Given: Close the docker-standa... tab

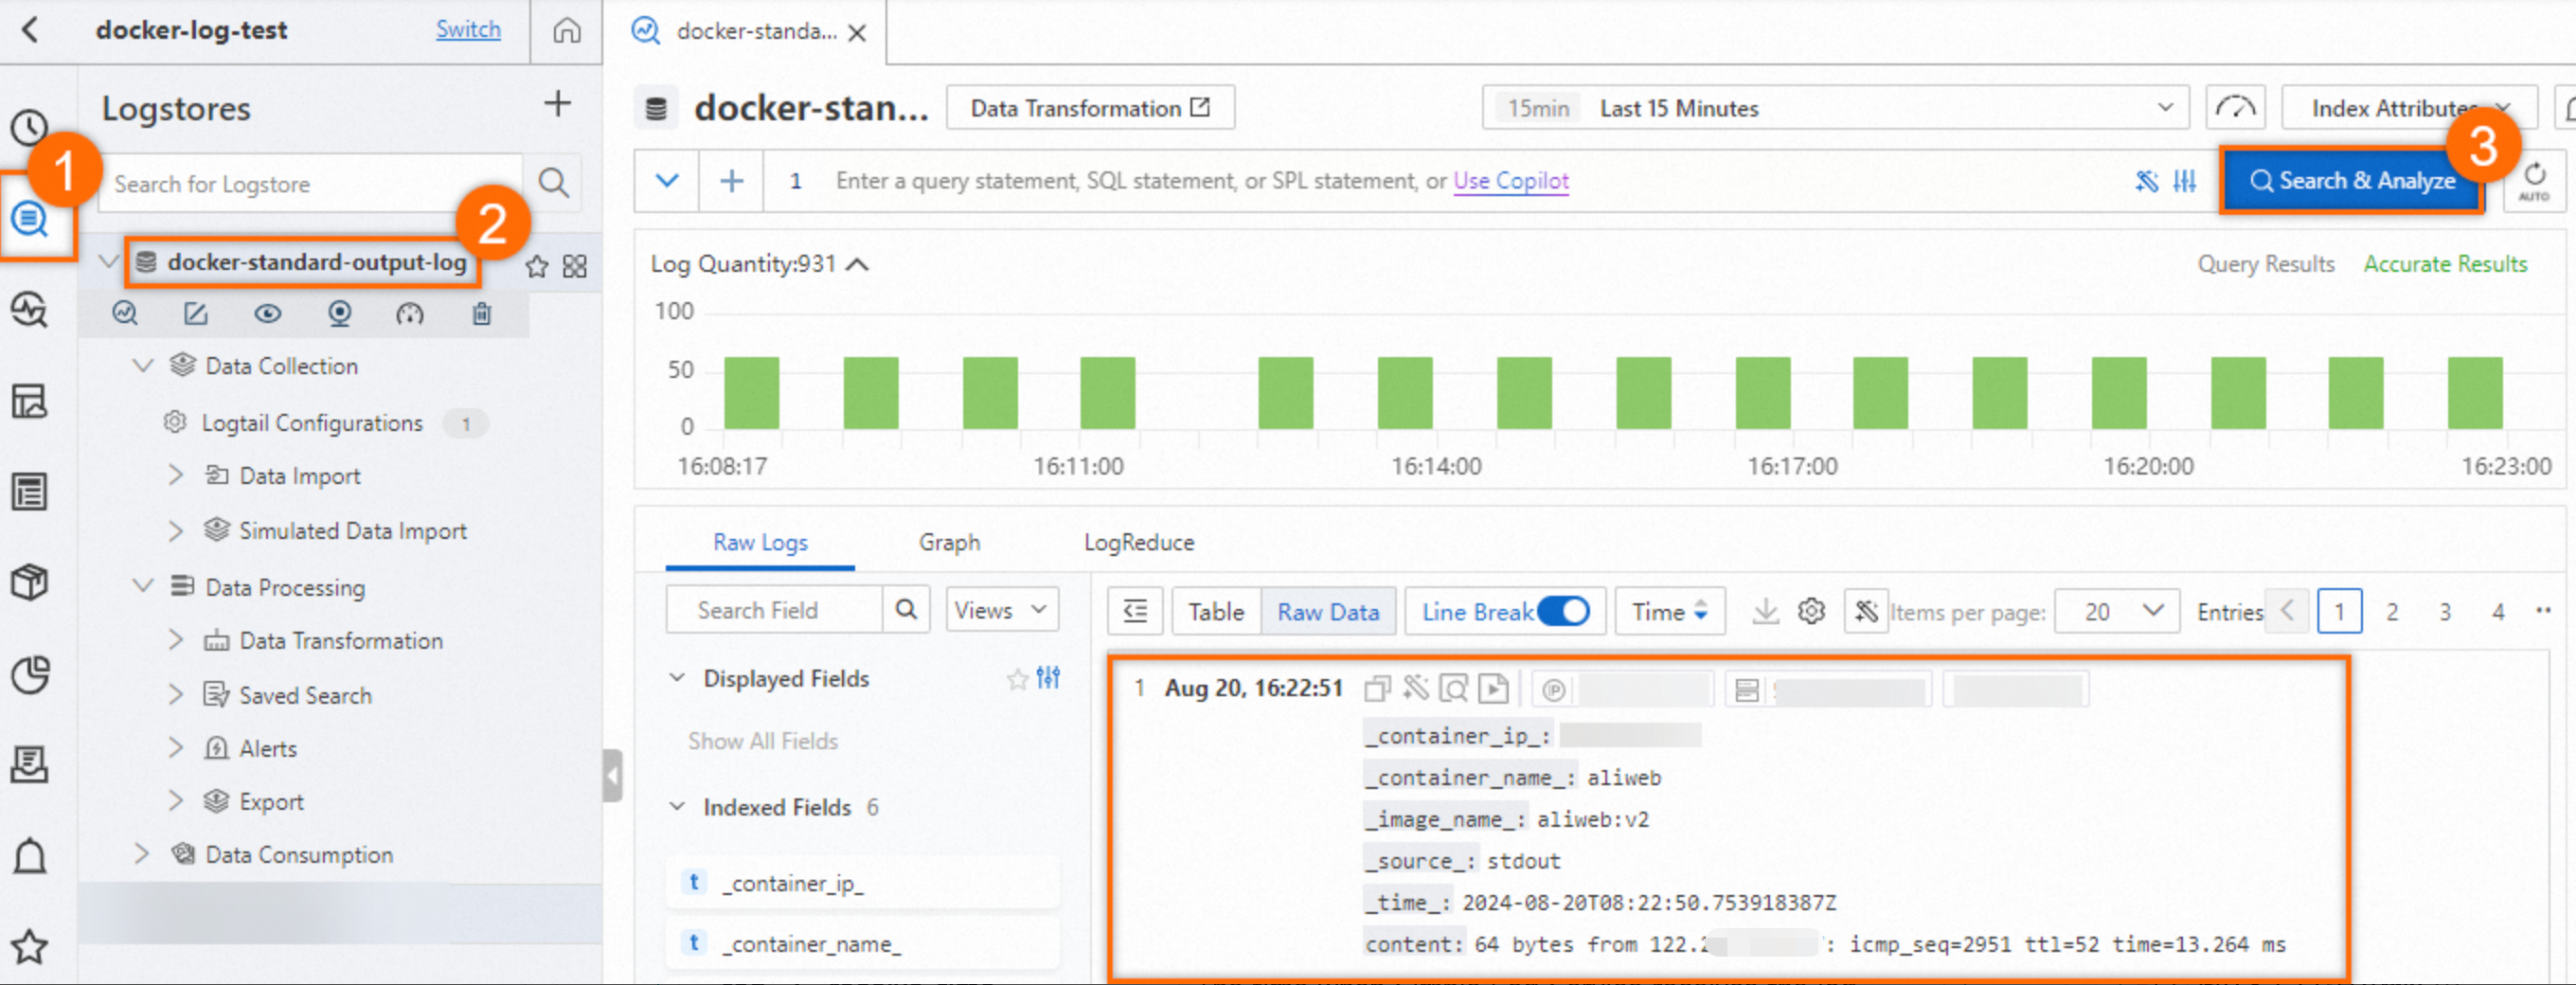Looking at the screenshot, I should (x=857, y=32).
